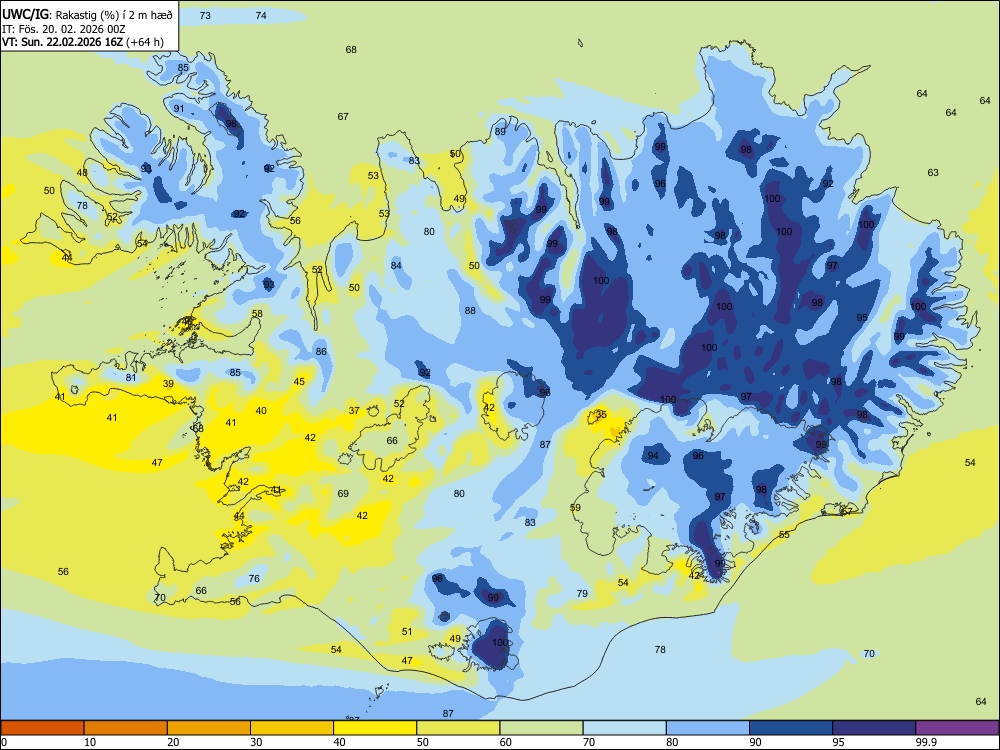Click the humidity value '76' on the map
The image size is (1000, 750).
coord(254,578)
